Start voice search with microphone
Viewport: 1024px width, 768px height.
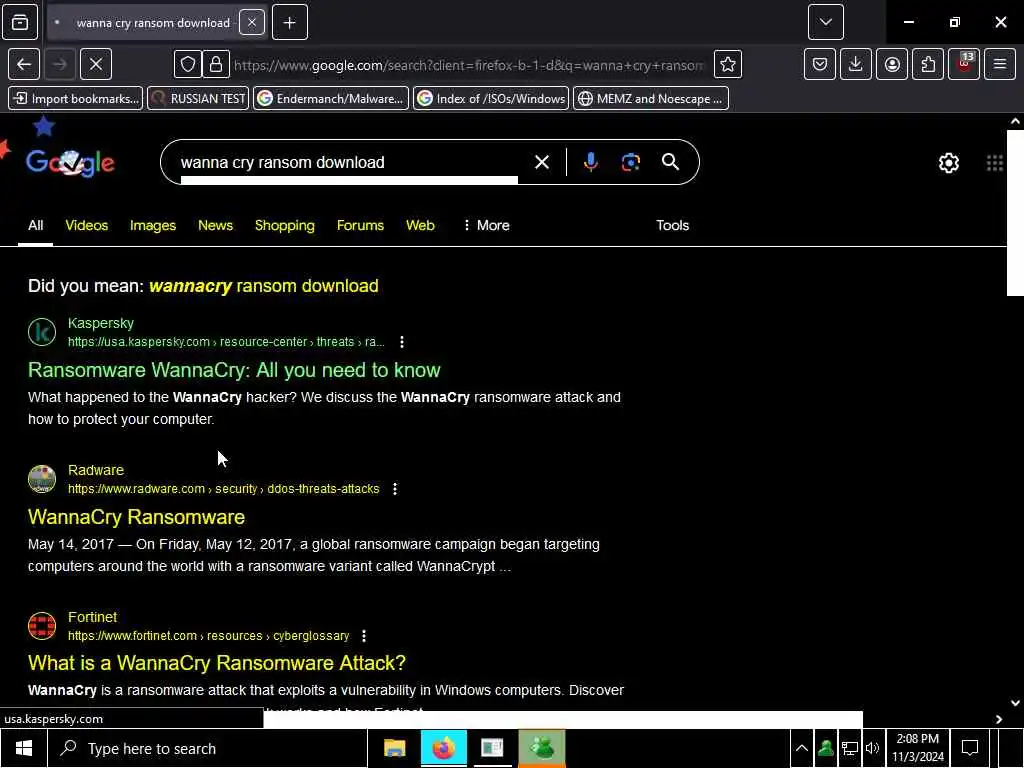[x=590, y=162]
